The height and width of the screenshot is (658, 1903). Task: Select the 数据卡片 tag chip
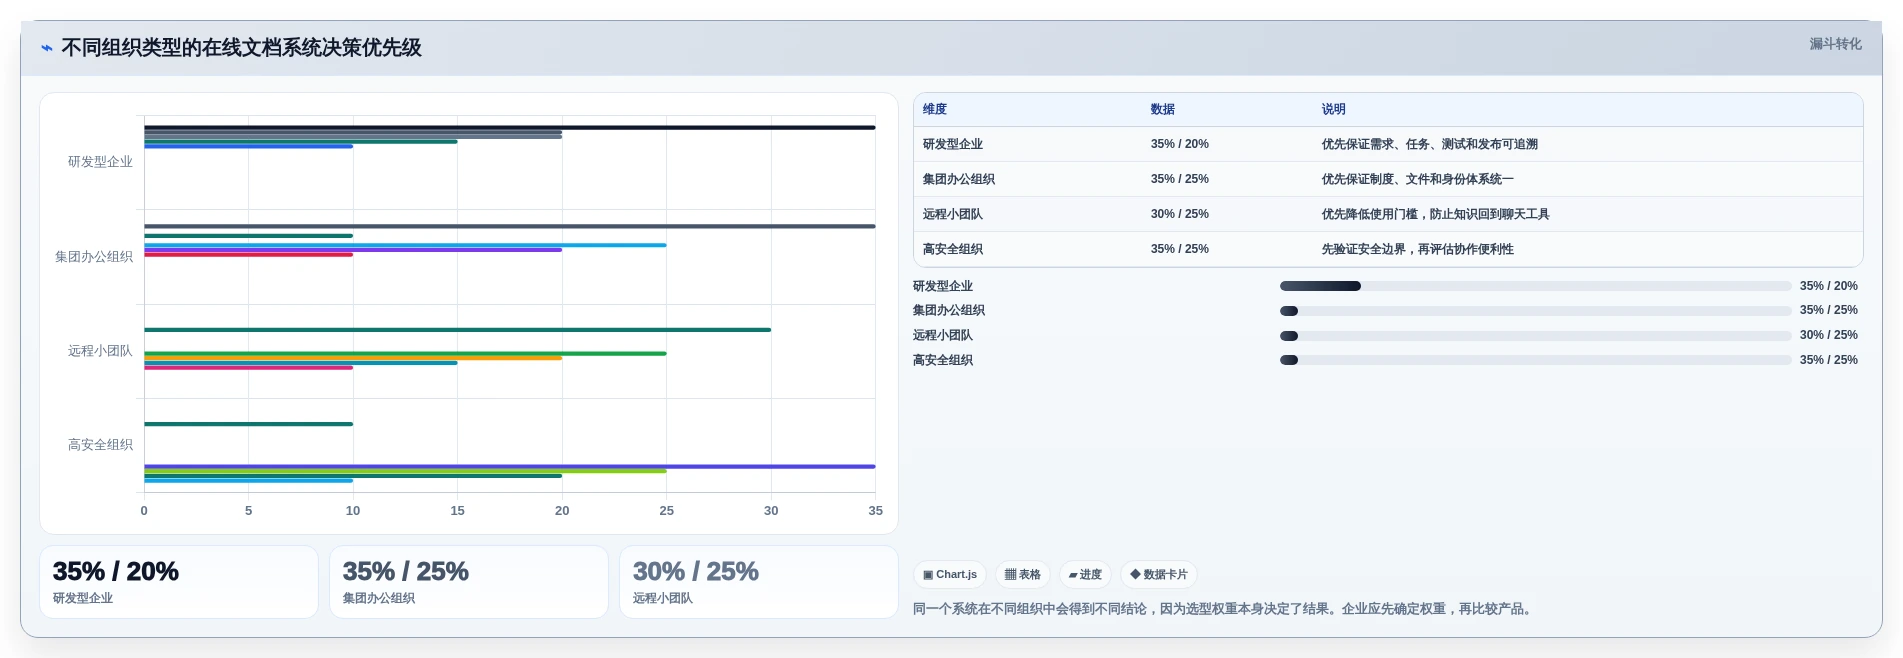[x=1159, y=575]
